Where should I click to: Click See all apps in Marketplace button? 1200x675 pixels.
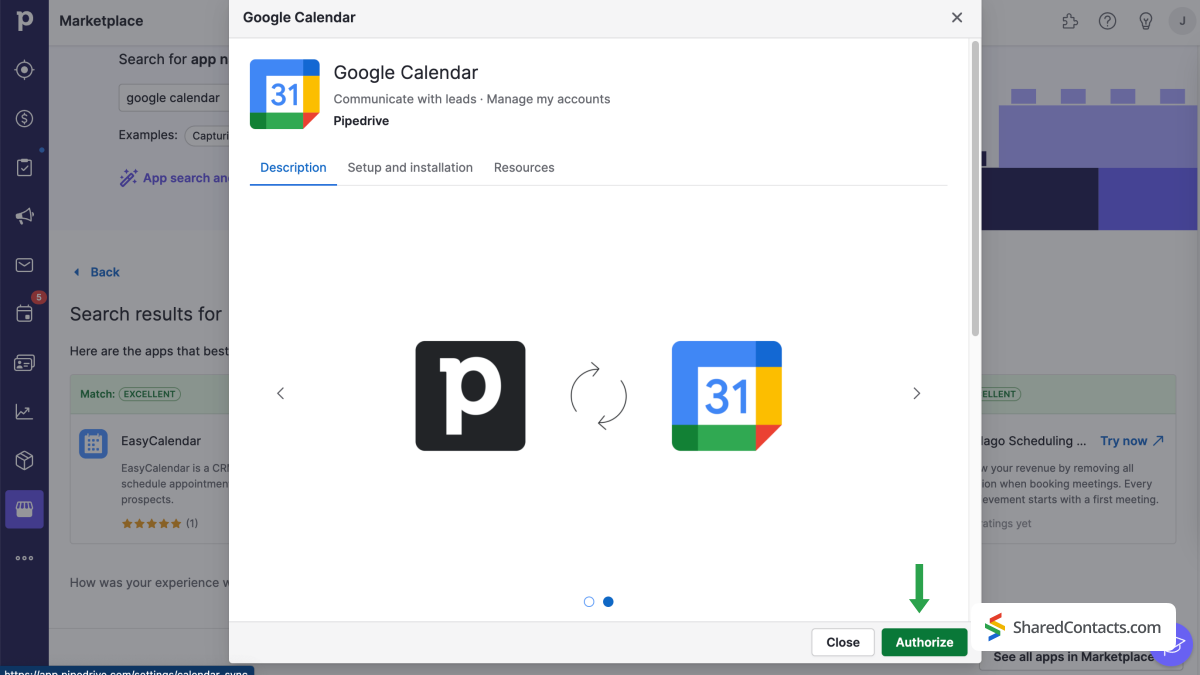click(1073, 657)
